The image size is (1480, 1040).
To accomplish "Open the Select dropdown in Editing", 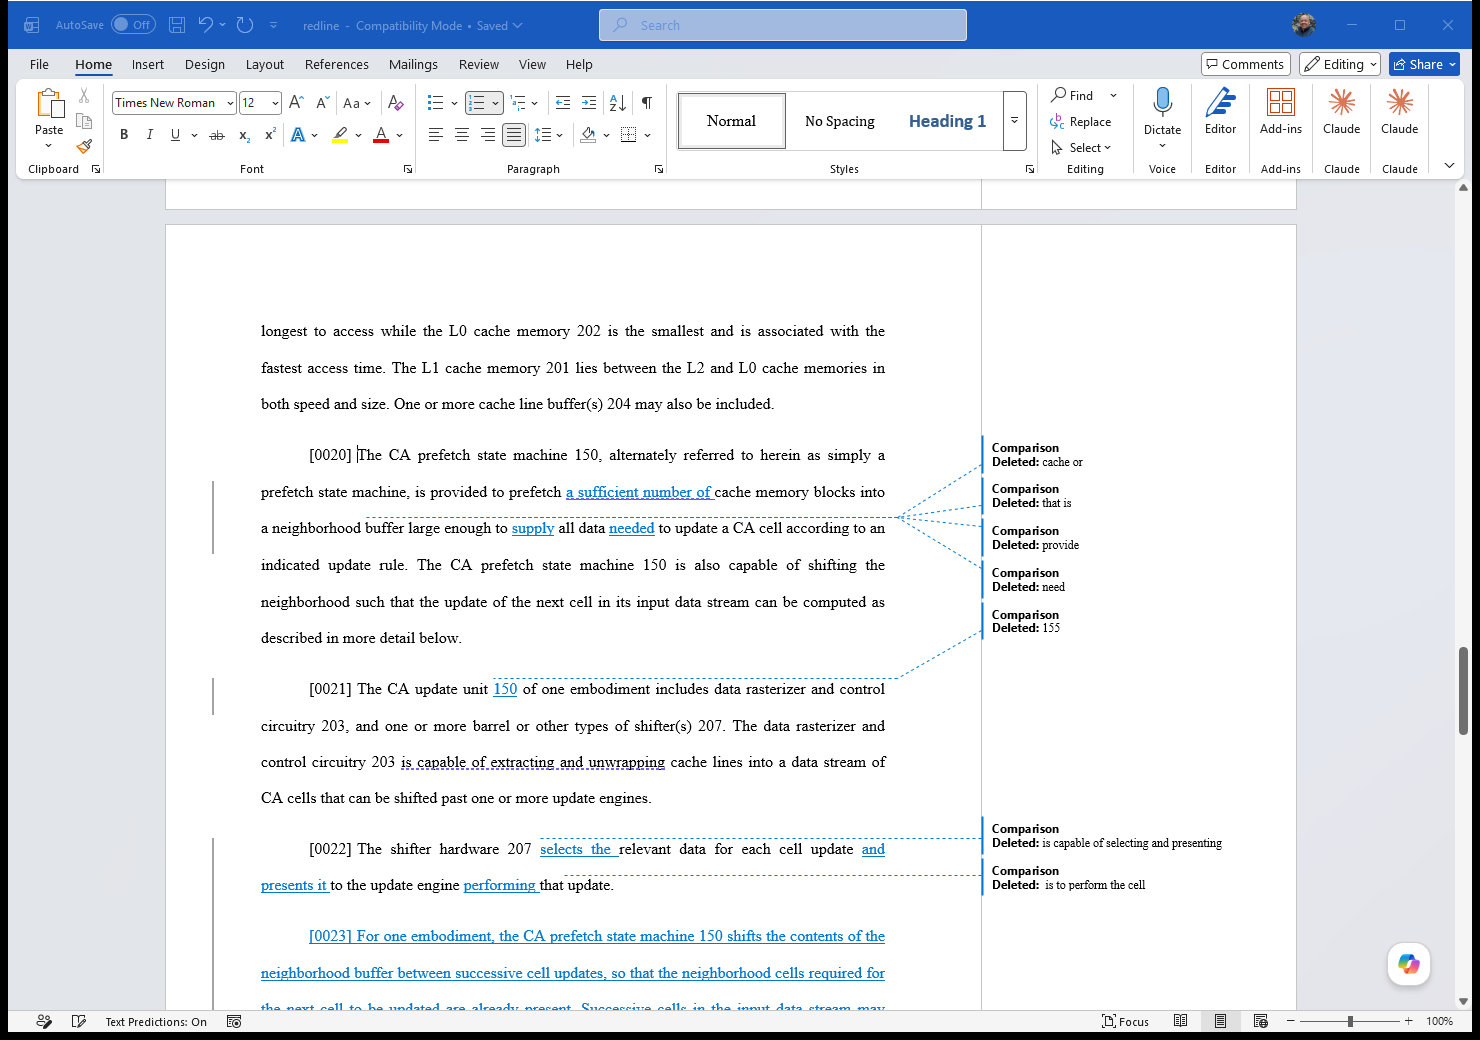I will click(x=1081, y=148).
